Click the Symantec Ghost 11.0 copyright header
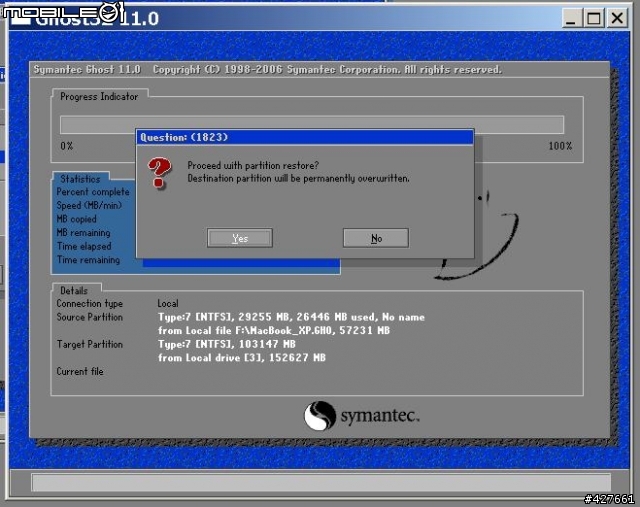640x507 pixels. coord(267,70)
